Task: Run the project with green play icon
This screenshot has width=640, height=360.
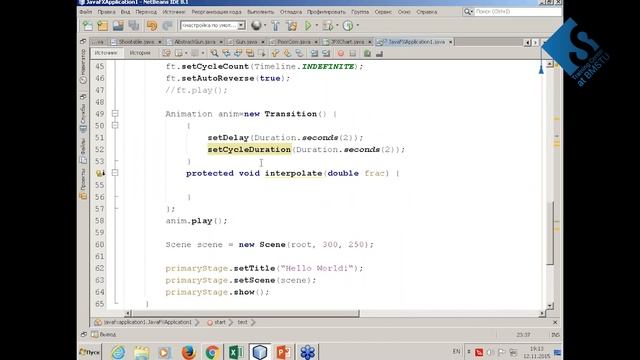Action: click(x=308, y=26)
